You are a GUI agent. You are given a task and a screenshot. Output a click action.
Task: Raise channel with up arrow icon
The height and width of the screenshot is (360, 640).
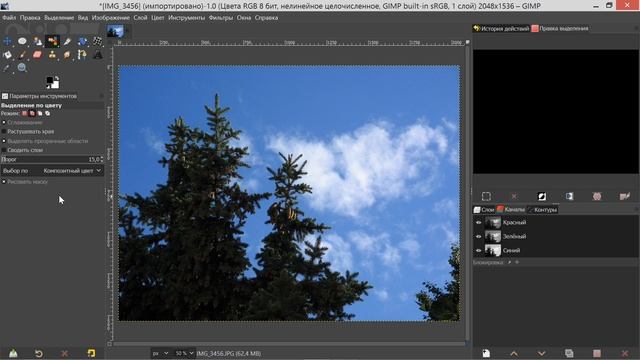click(x=514, y=353)
